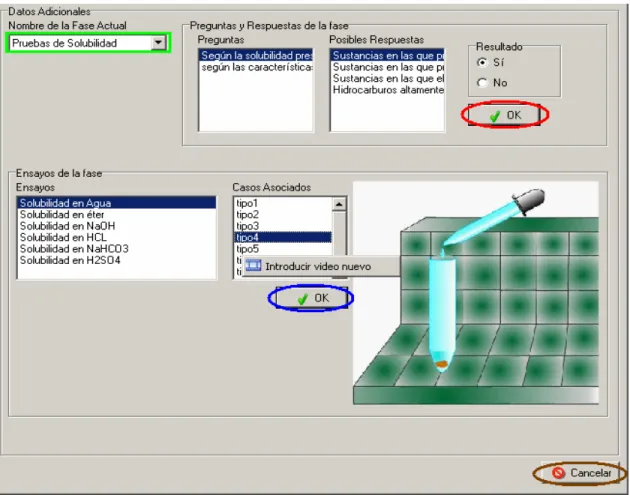
Task: Select answer 'Sustancias en las que el'
Action: pos(388,78)
